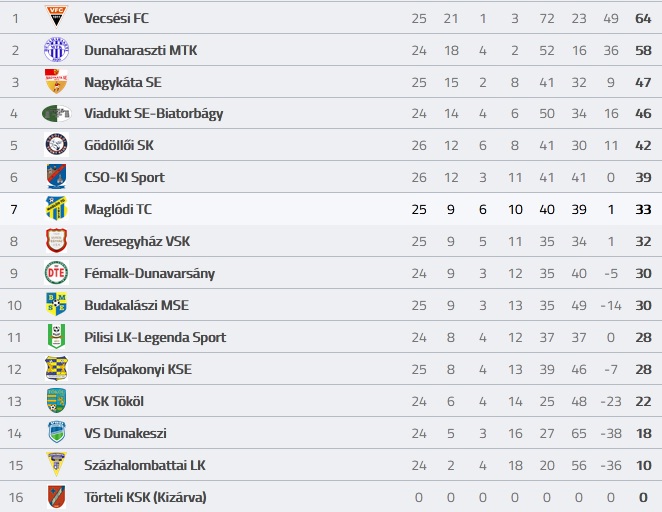Screen dimensions: 662x512
Task: Select the Veresegyház VSK team name
Action: pos(137,241)
